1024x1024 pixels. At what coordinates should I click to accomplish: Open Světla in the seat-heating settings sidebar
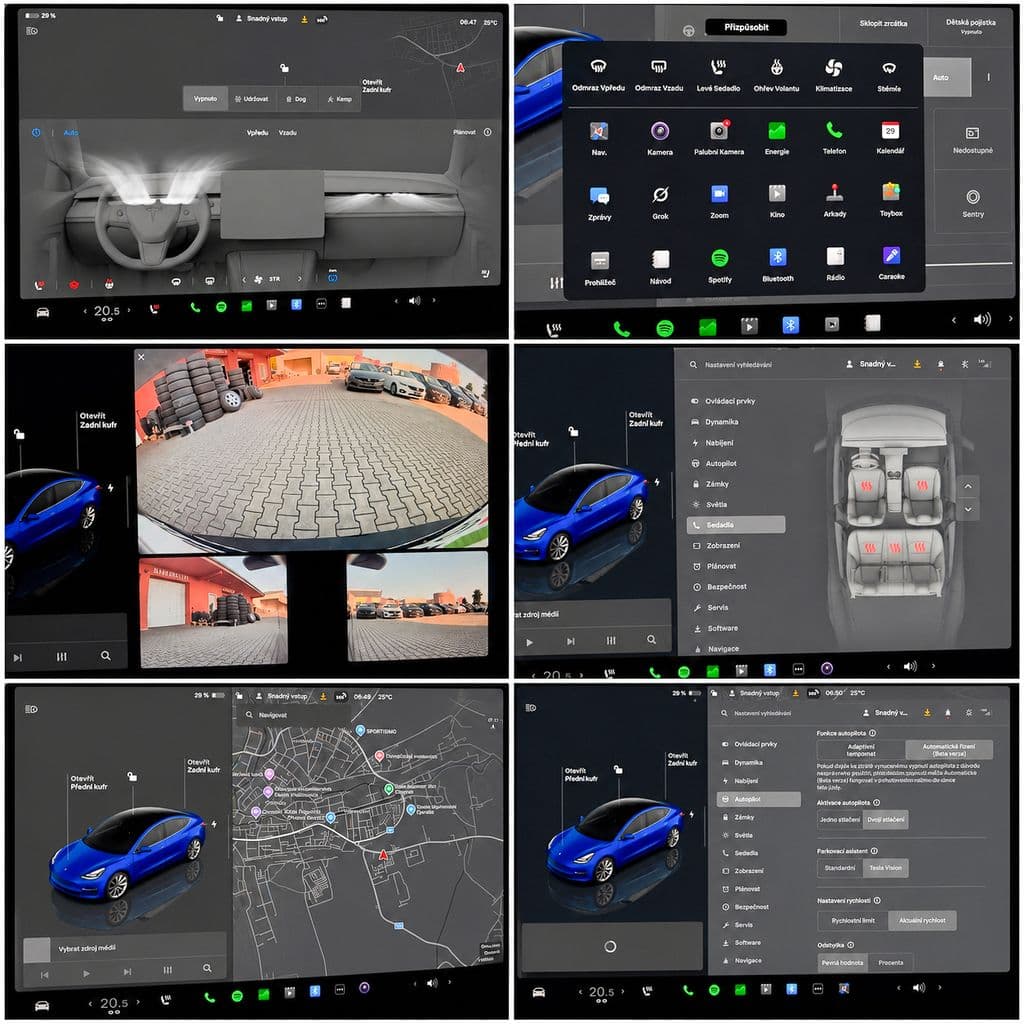point(716,505)
